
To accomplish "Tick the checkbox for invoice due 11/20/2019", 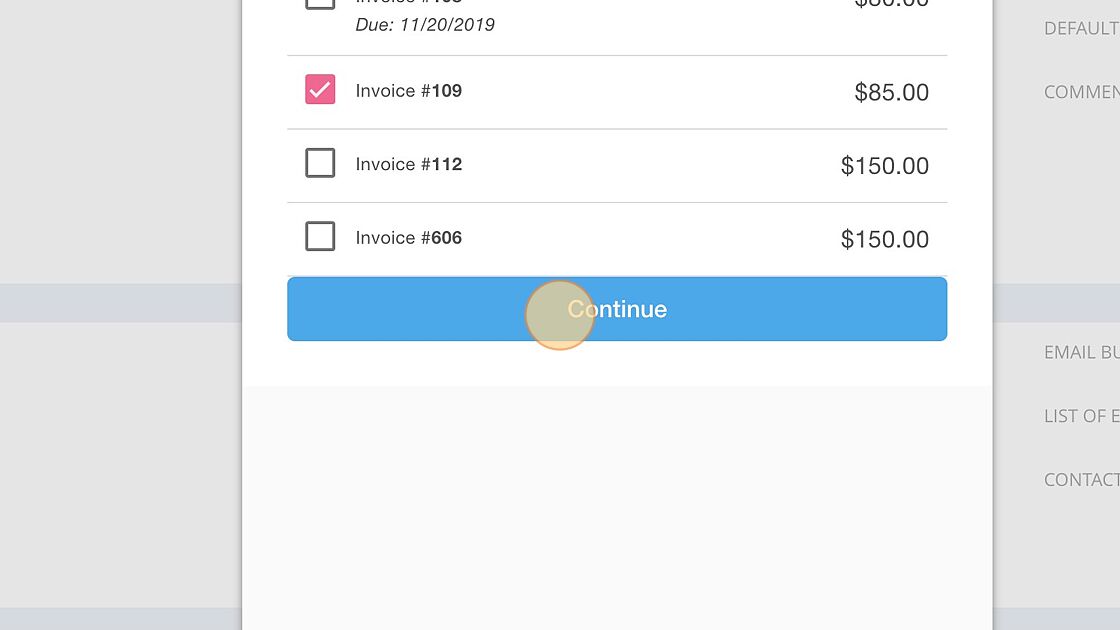I will coord(320,4).
